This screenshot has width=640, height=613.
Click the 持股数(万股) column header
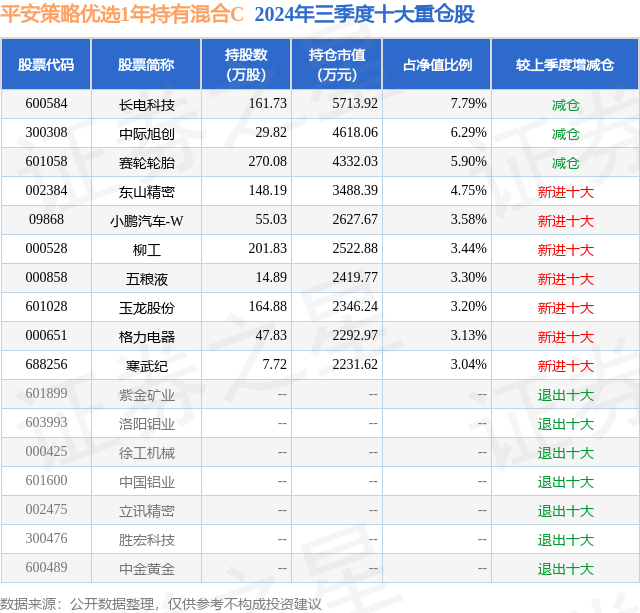tap(246, 64)
